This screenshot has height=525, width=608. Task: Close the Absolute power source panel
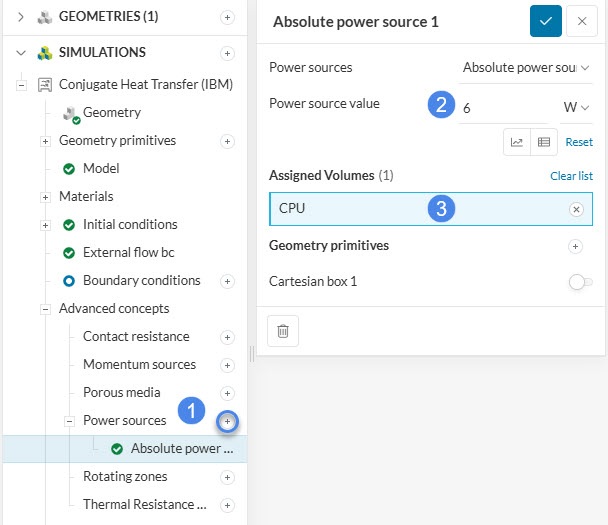582,21
